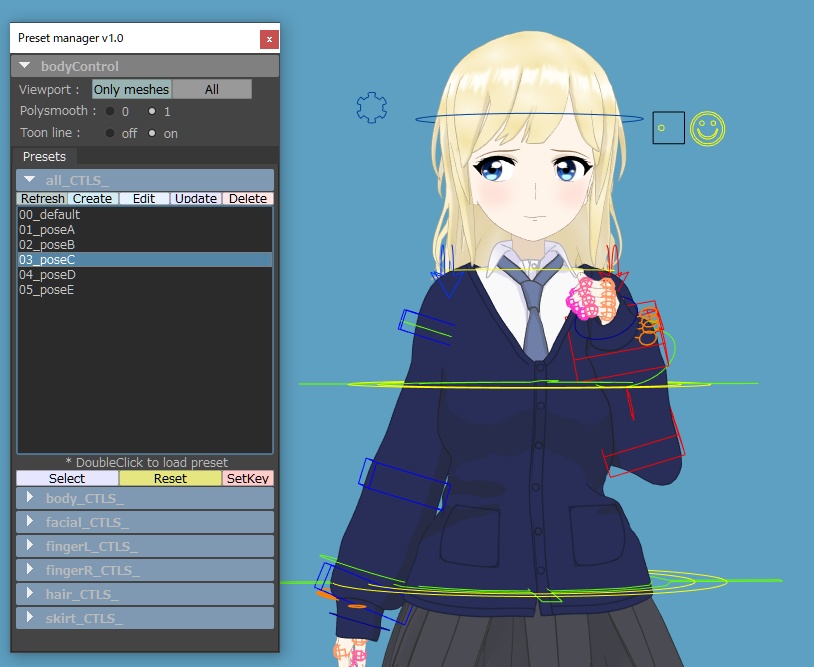Image resolution: width=814 pixels, height=667 pixels.
Task: Click the Update preset button
Action: (196, 198)
